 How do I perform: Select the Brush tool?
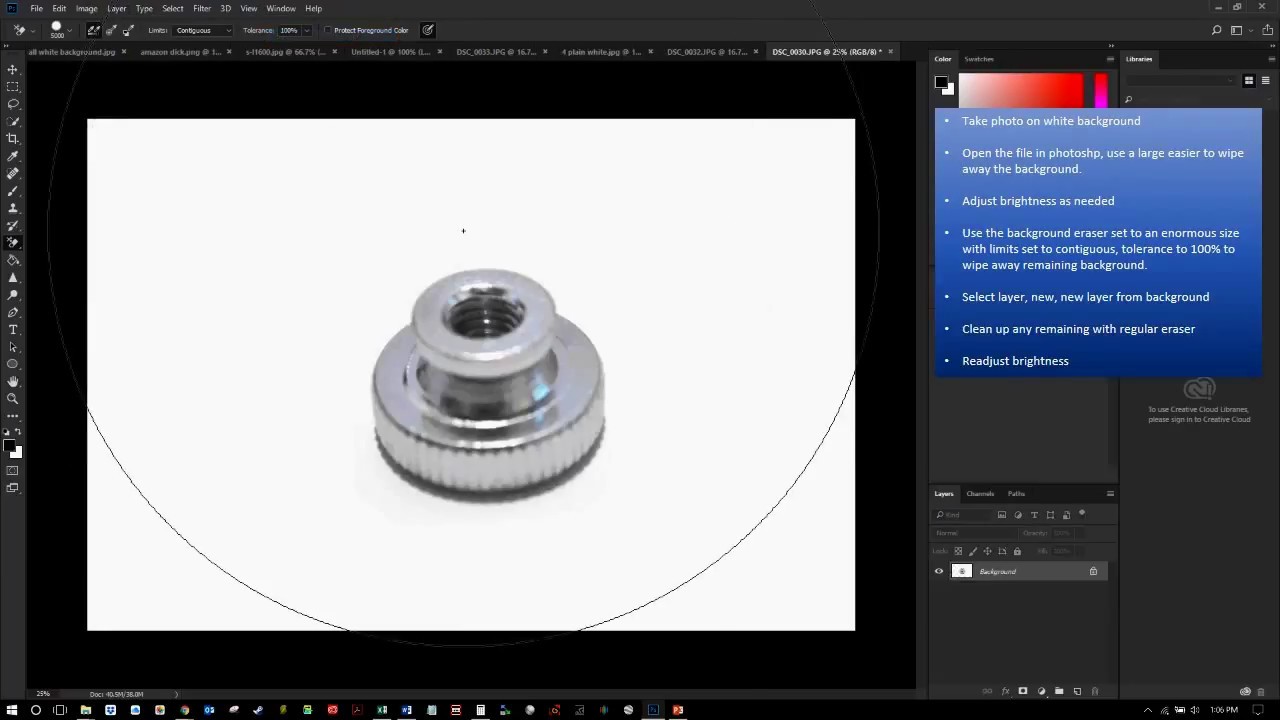coord(13,191)
